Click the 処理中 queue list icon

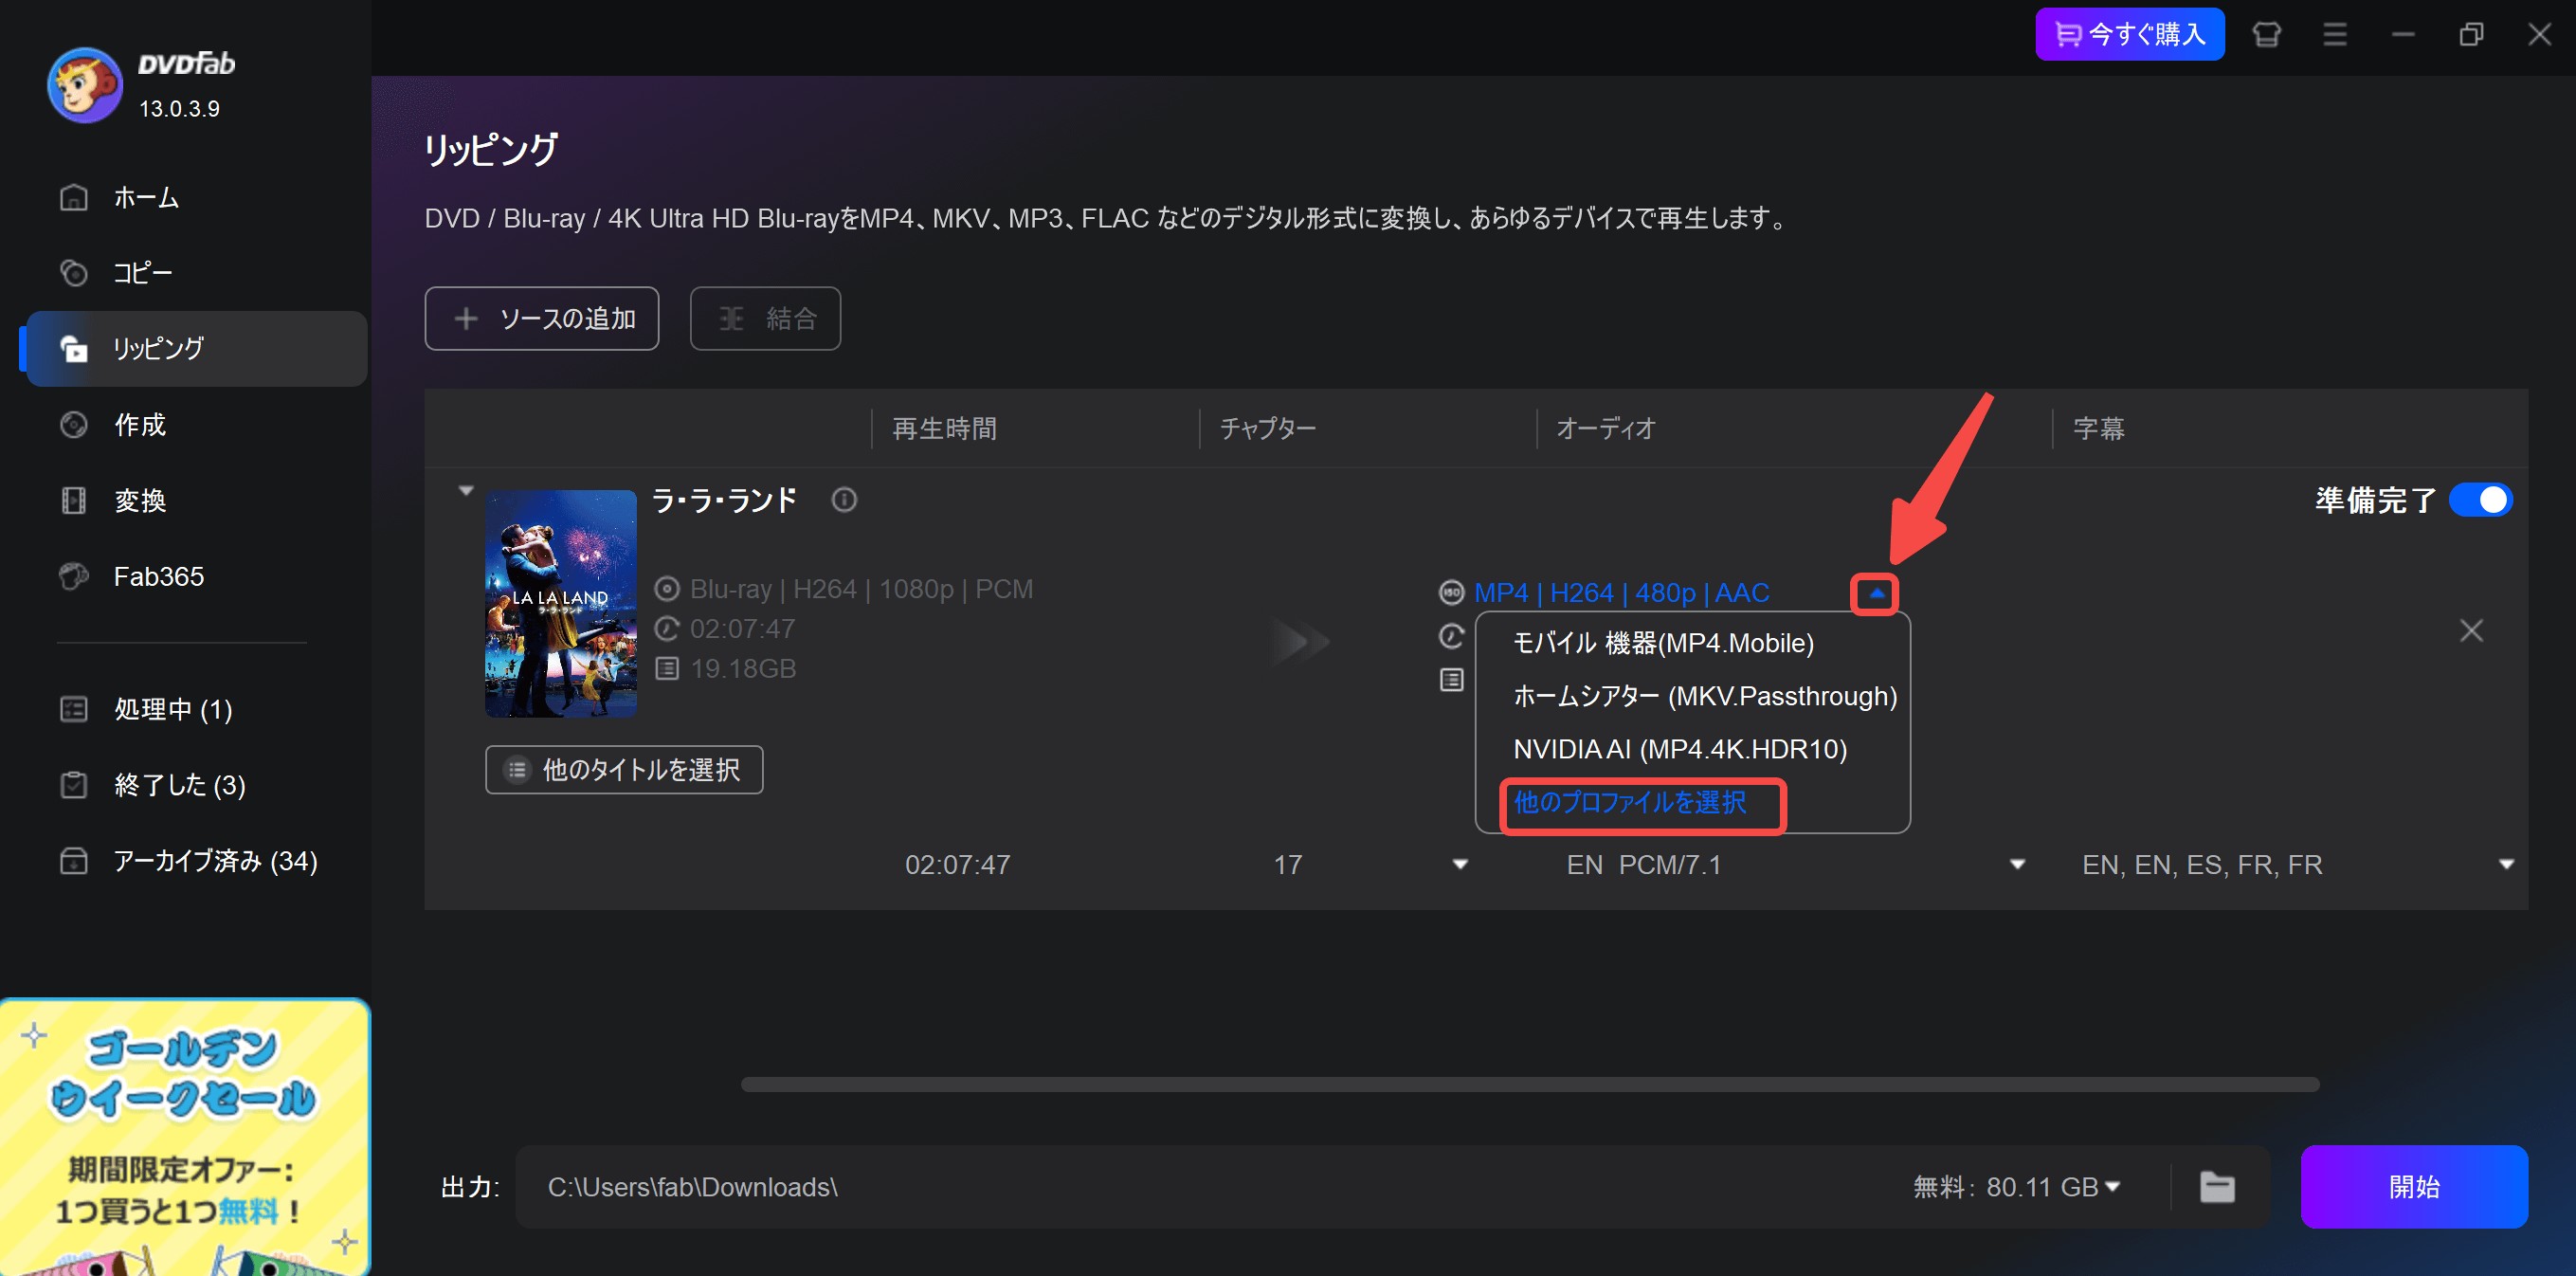74,710
